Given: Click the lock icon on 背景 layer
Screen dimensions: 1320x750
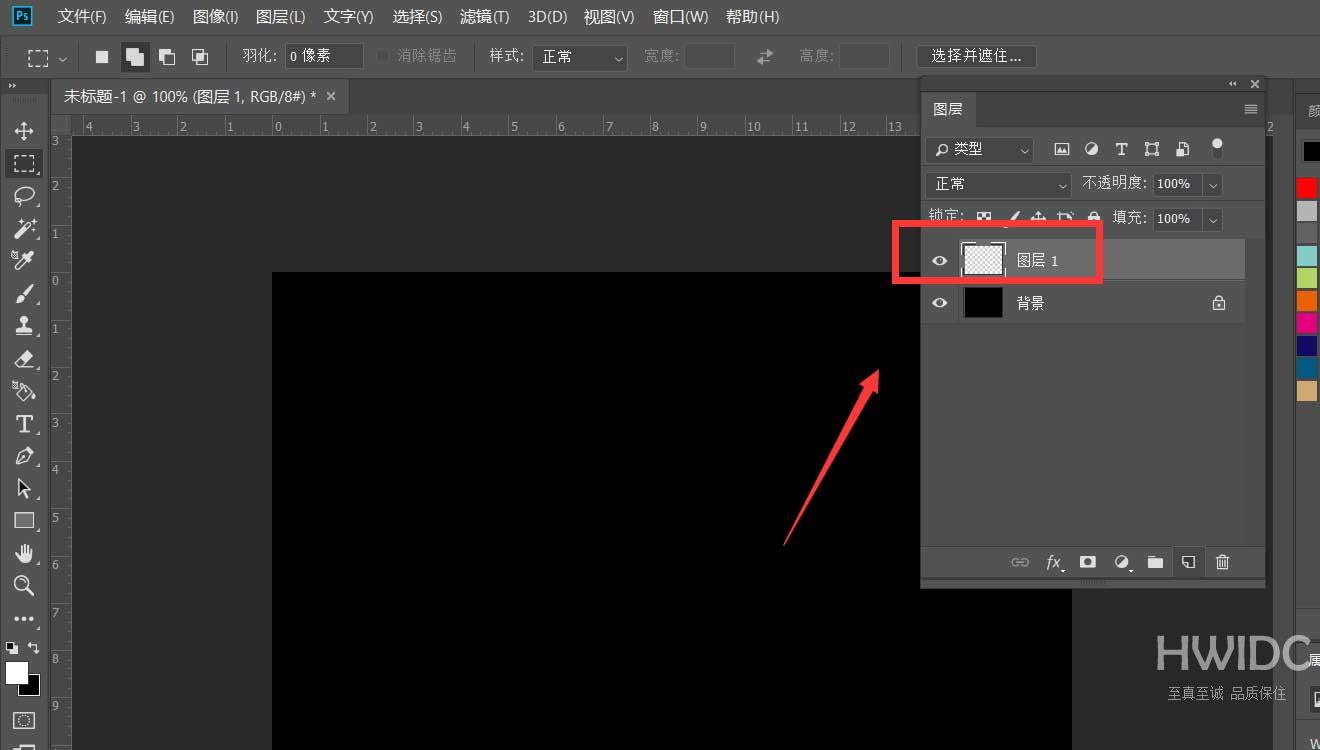Looking at the screenshot, I should coord(1219,303).
